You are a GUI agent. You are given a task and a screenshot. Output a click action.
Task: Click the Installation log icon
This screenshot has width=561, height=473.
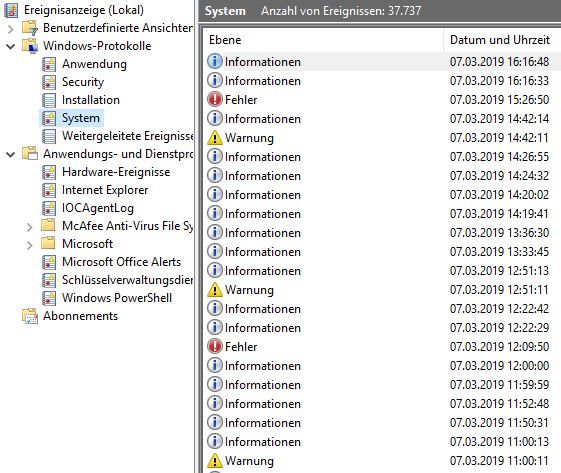49,100
